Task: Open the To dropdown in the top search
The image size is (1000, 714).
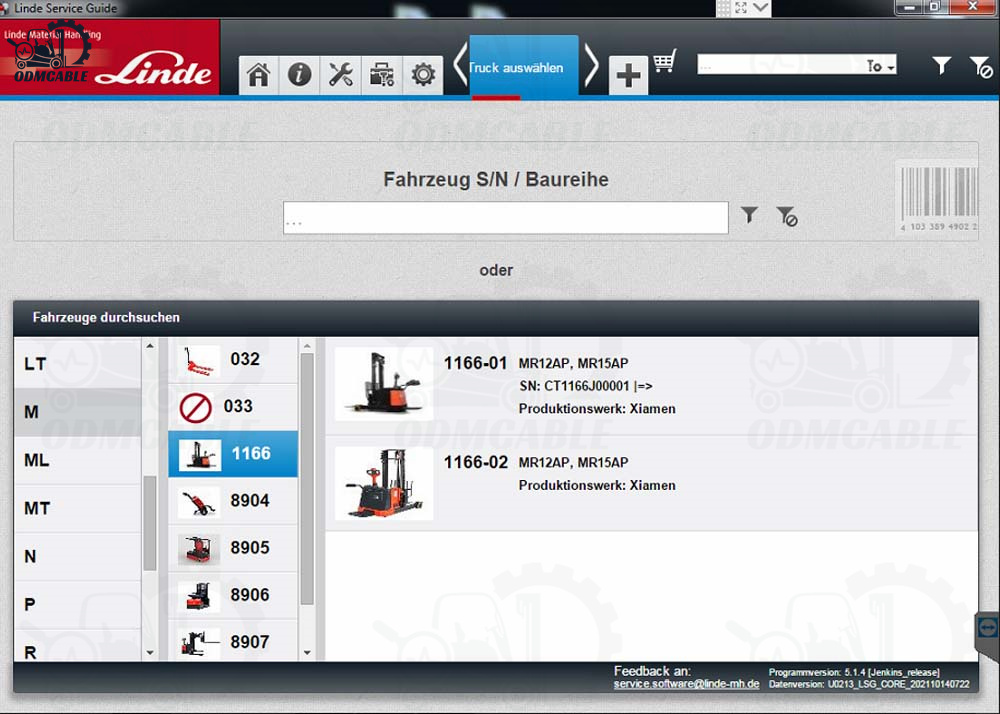Action: point(881,66)
